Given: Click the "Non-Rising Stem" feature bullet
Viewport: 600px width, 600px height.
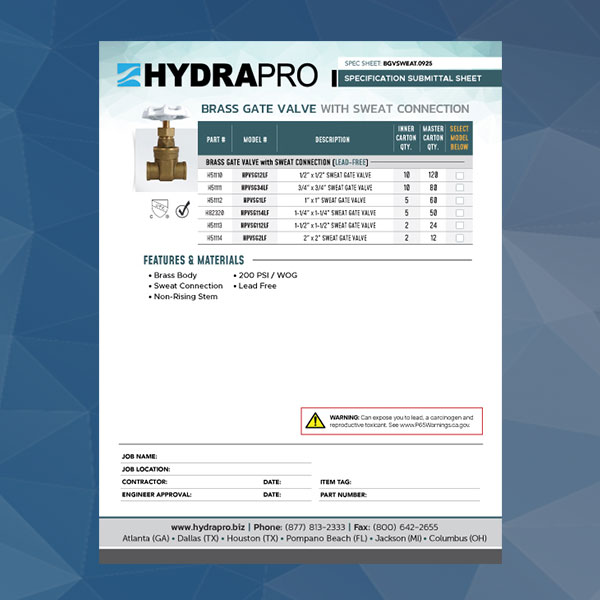Looking at the screenshot, I should pyautogui.click(x=183, y=297).
